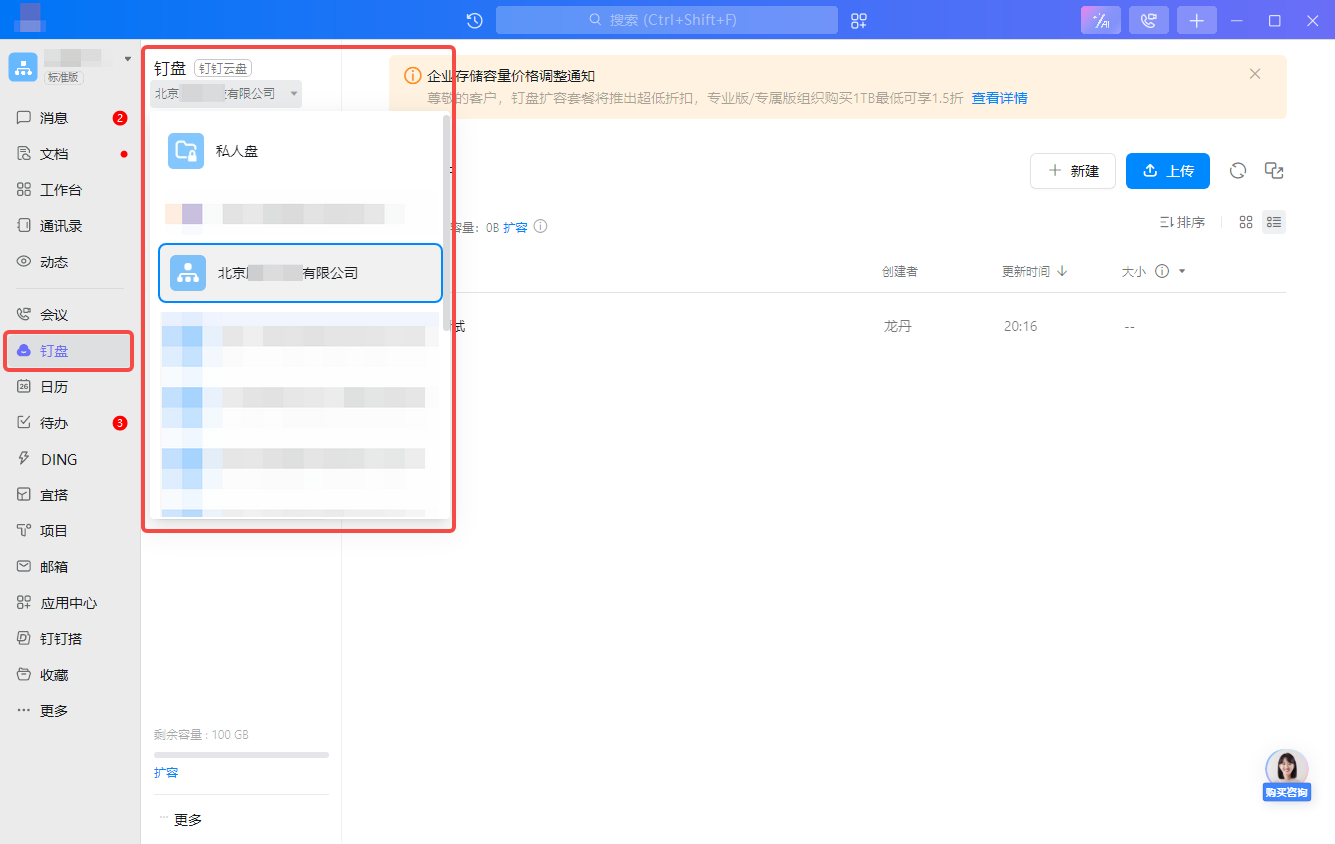This screenshot has width=1335, height=844.
Task: Click the orange info icon in the banner
Action: (x=412, y=76)
